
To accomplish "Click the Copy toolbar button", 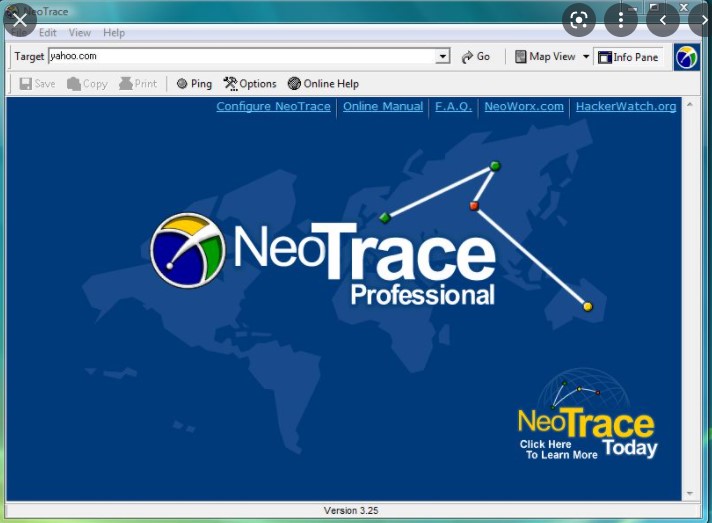I will pyautogui.click(x=87, y=84).
